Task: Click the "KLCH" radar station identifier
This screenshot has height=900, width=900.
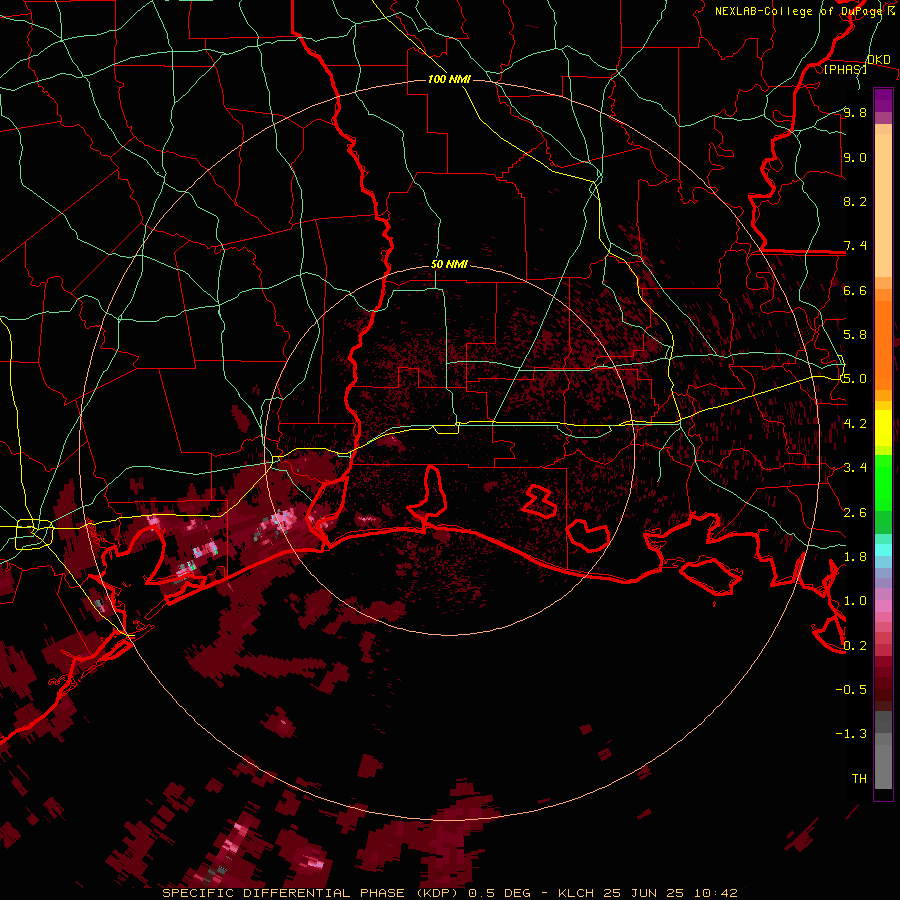Action: click(x=576, y=893)
